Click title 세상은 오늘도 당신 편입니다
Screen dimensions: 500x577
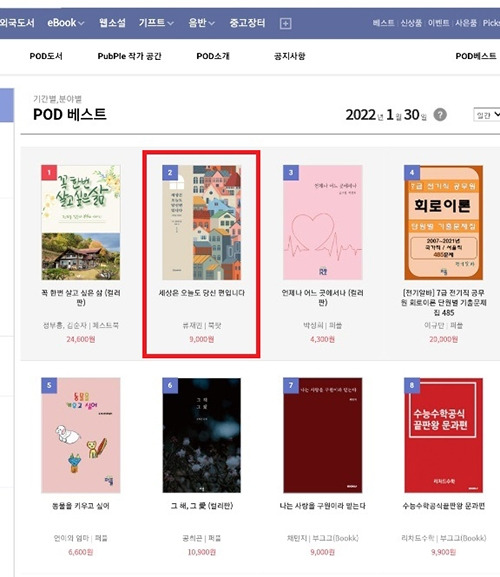[202, 293]
